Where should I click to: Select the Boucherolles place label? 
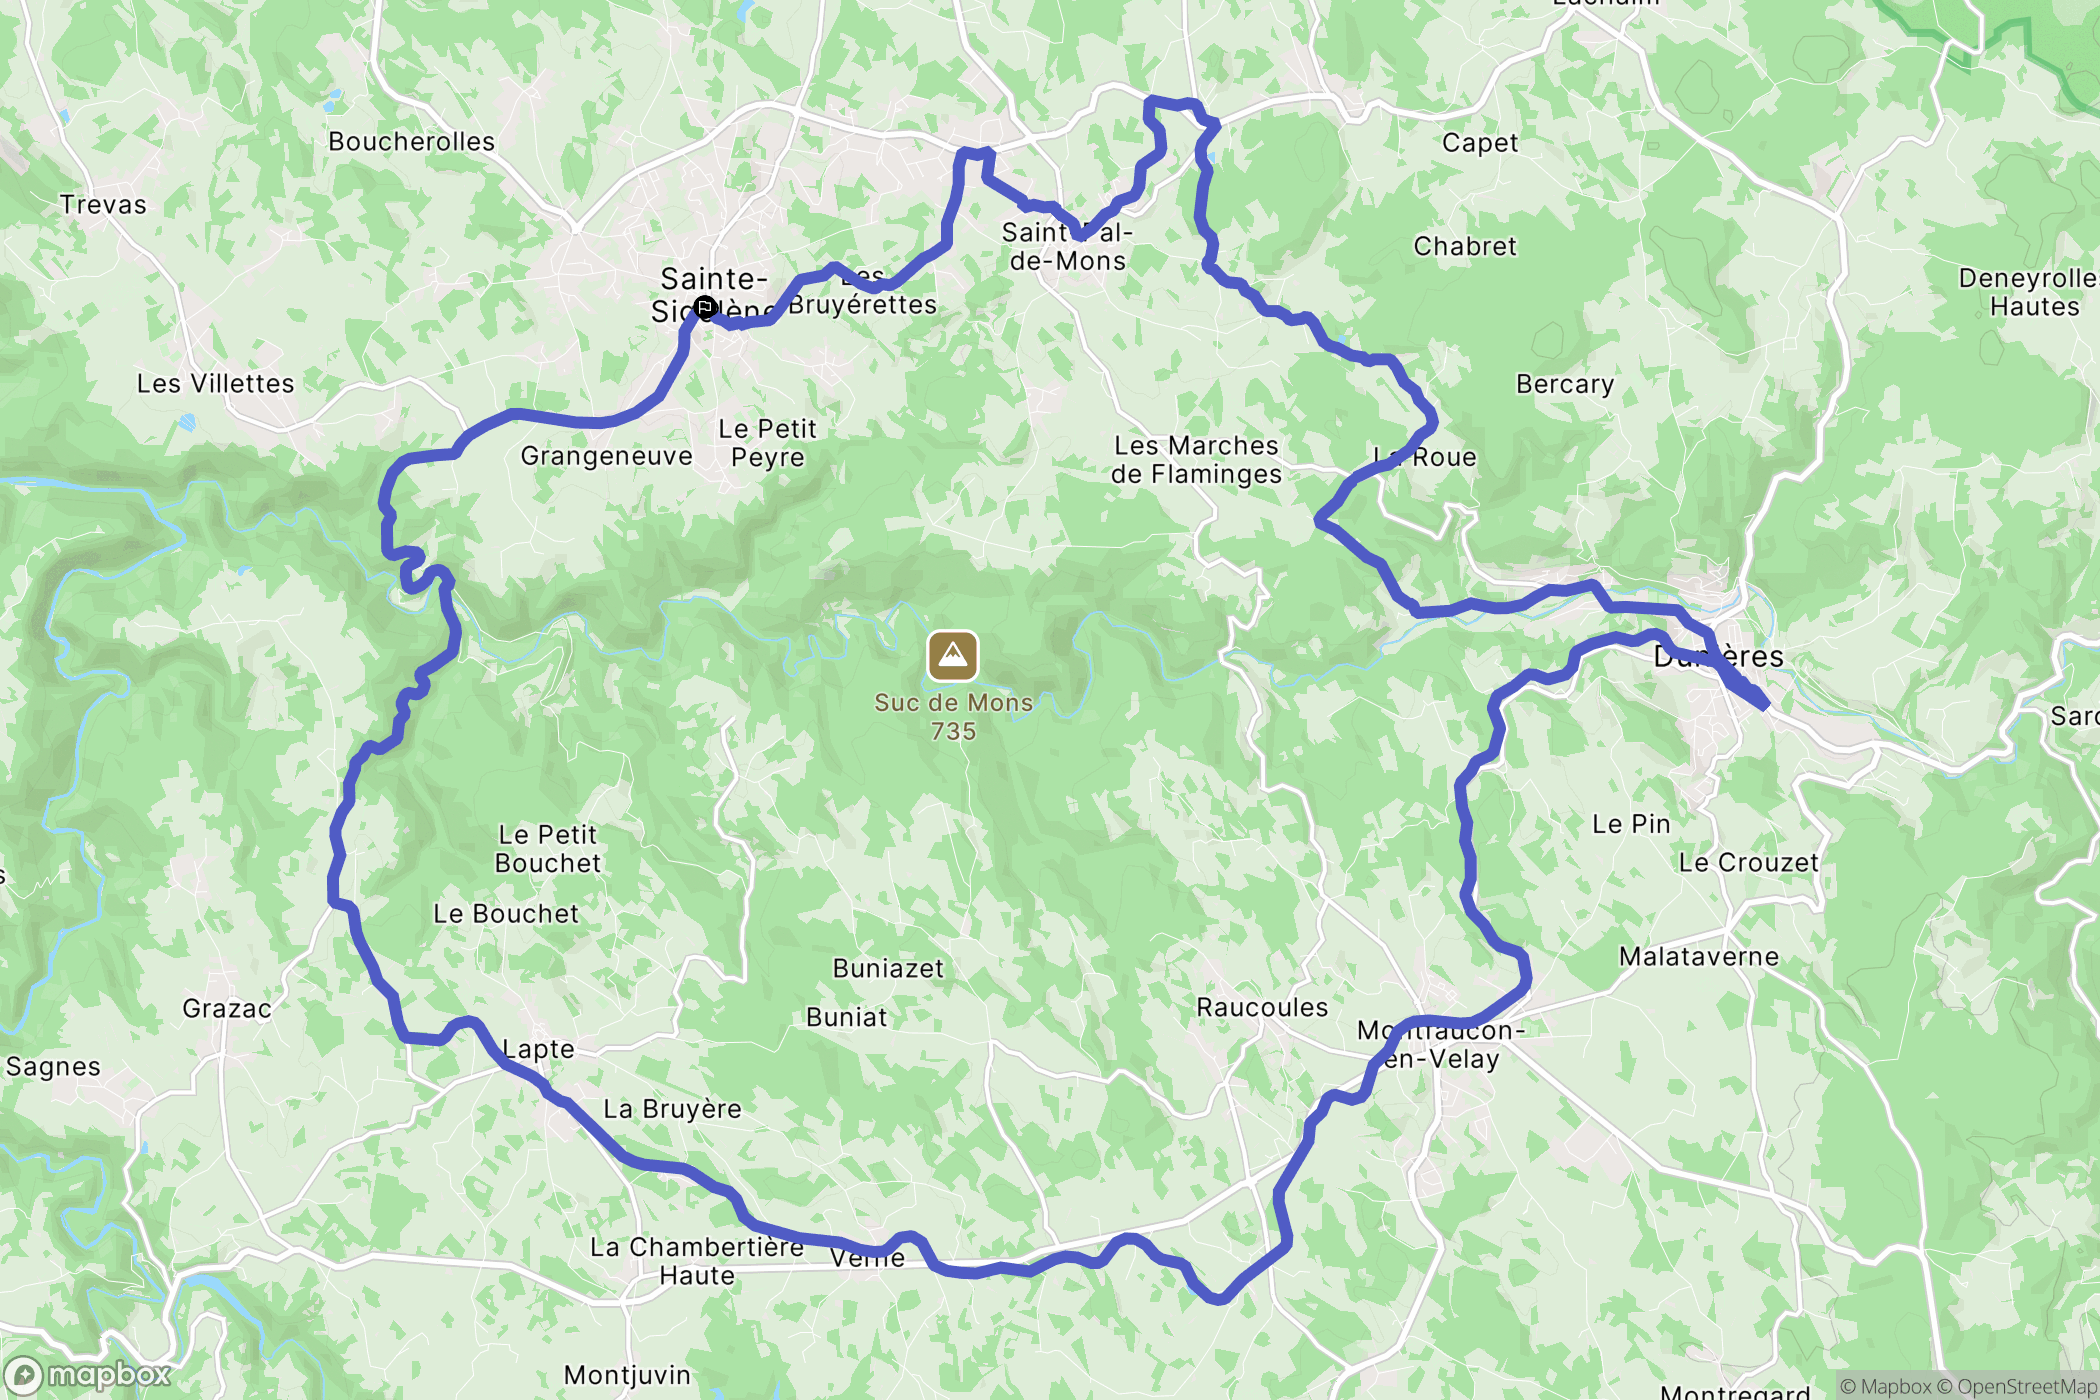coord(412,142)
